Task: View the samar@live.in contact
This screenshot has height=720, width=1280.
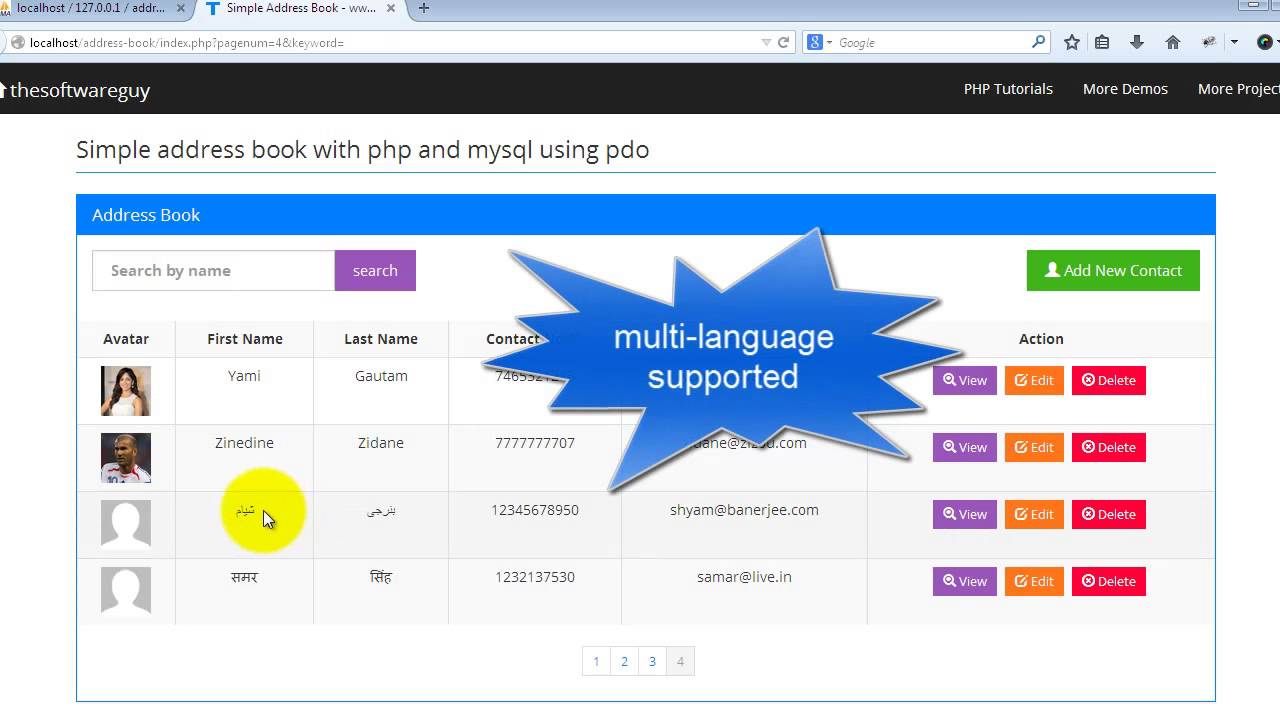Action: point(964,581)
